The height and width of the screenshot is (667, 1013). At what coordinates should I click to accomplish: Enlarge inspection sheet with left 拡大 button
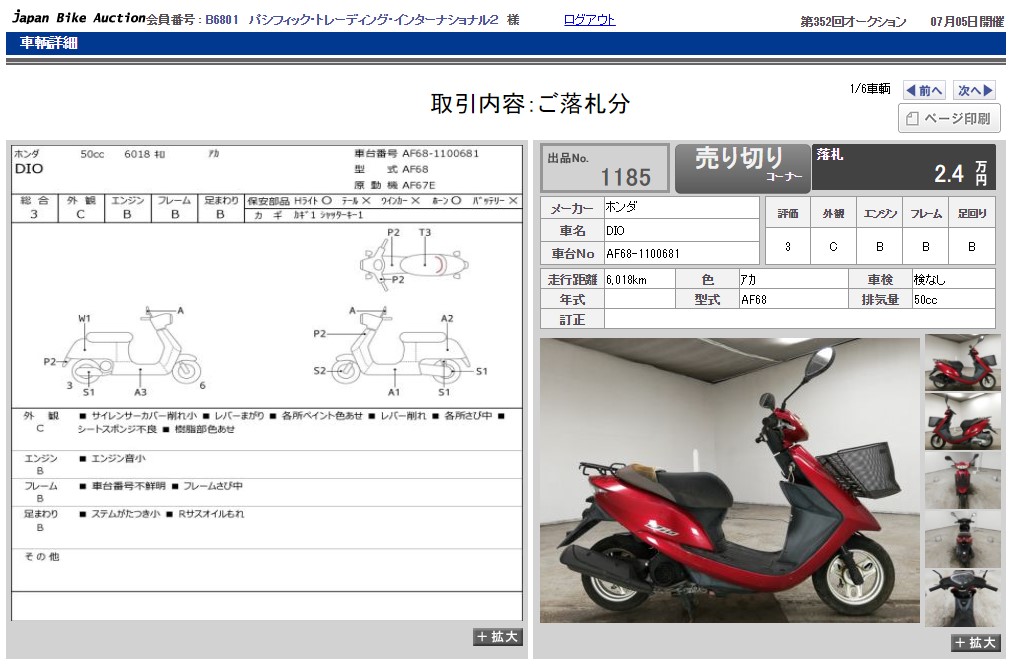coord(497,637)
